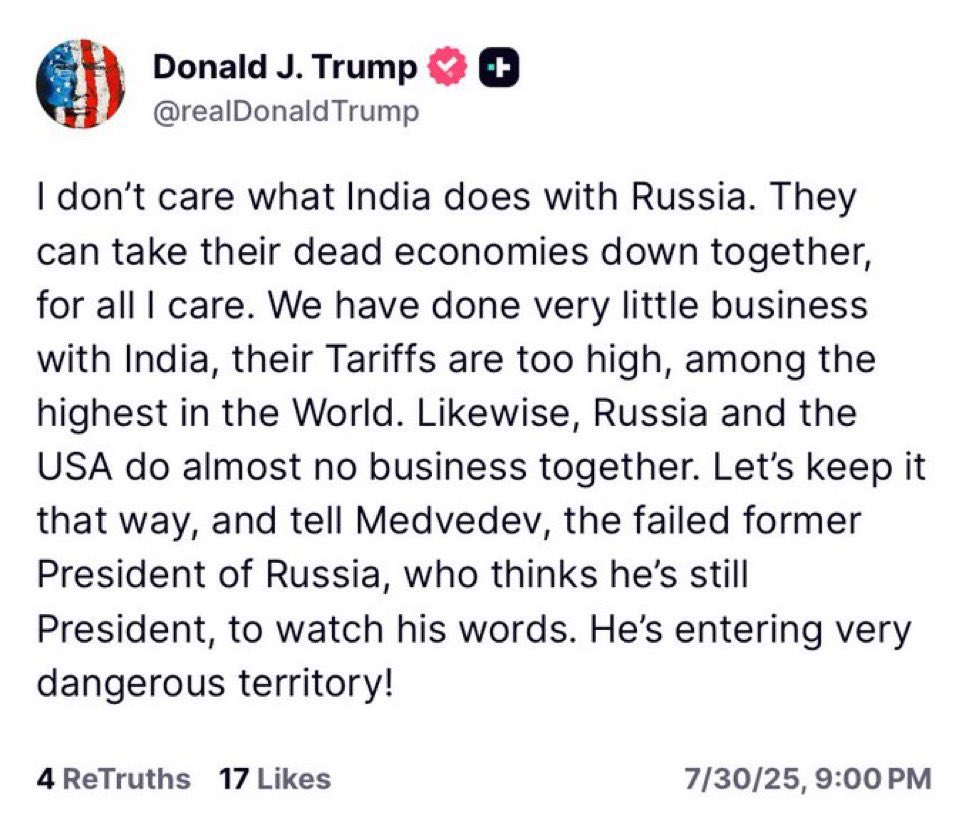Open the @realDonaldTrump handle link
This screenshot has width=968, height=835.
[286, 112]
